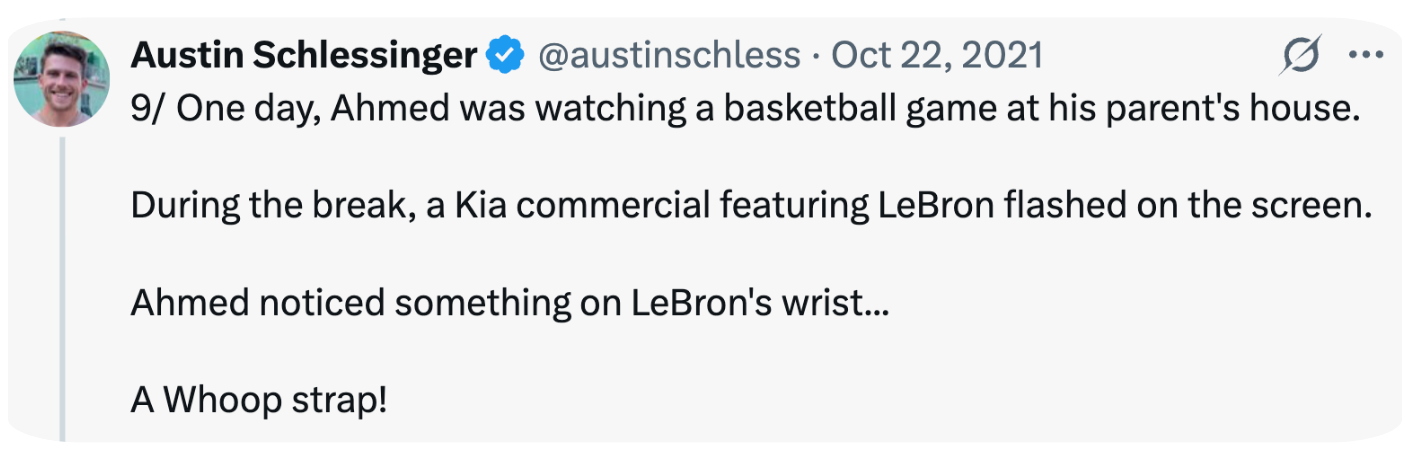Click the blue verified badge
The image size is (1415, 456).
pyautogui.click(x=505, y=56)
